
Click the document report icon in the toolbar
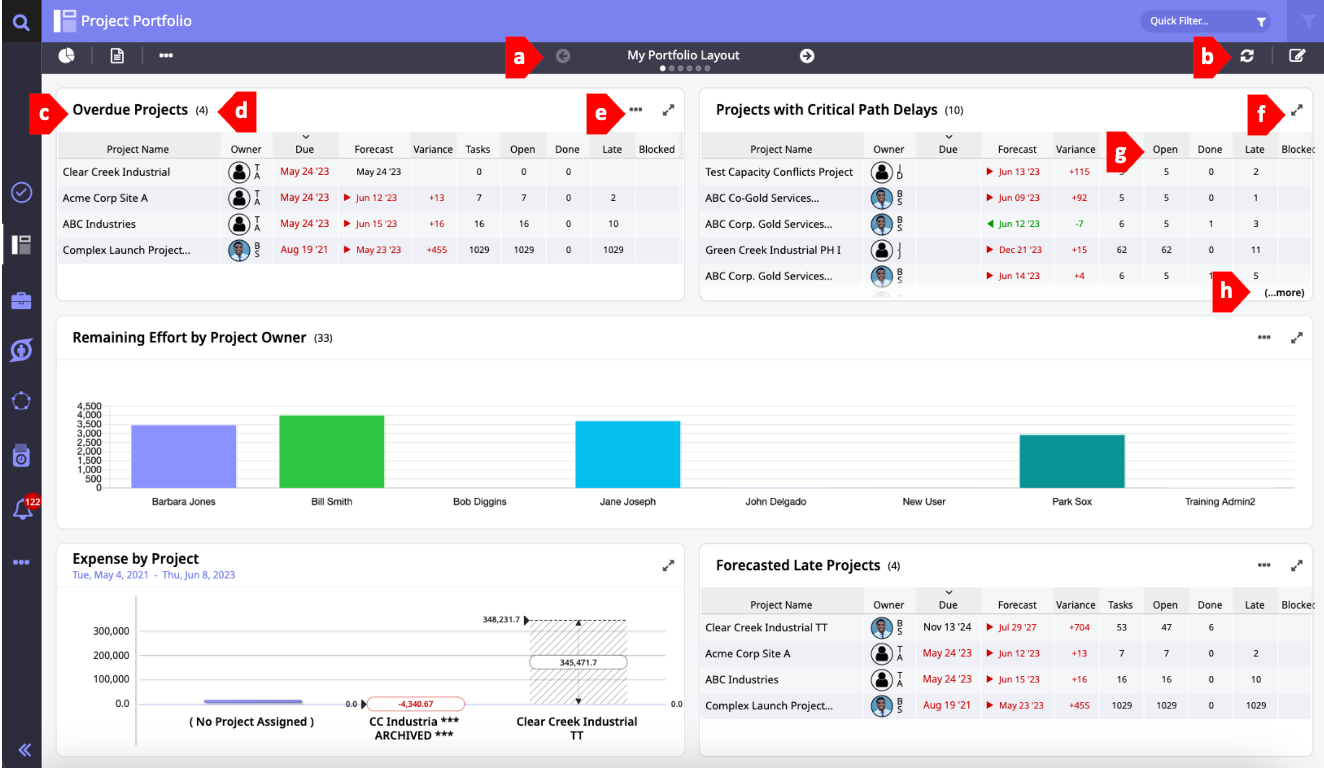[117, 56]
